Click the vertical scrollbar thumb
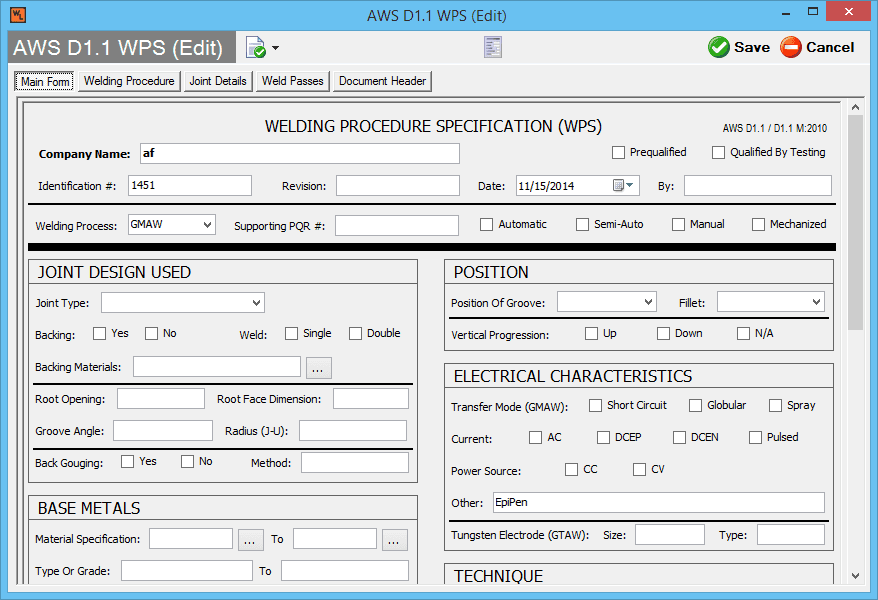This screenshot has width=878, height=600. coord(855,223)
